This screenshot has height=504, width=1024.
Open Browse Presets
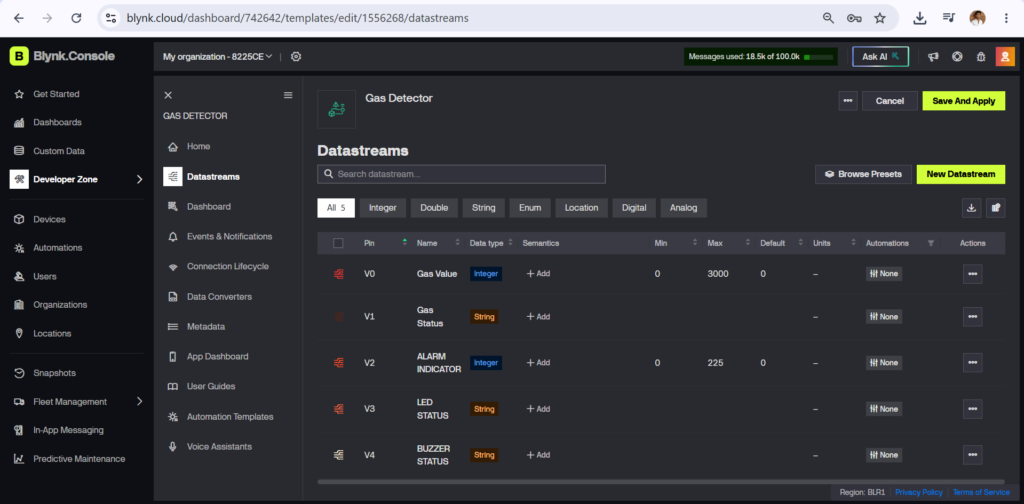[x=863, y=174]
